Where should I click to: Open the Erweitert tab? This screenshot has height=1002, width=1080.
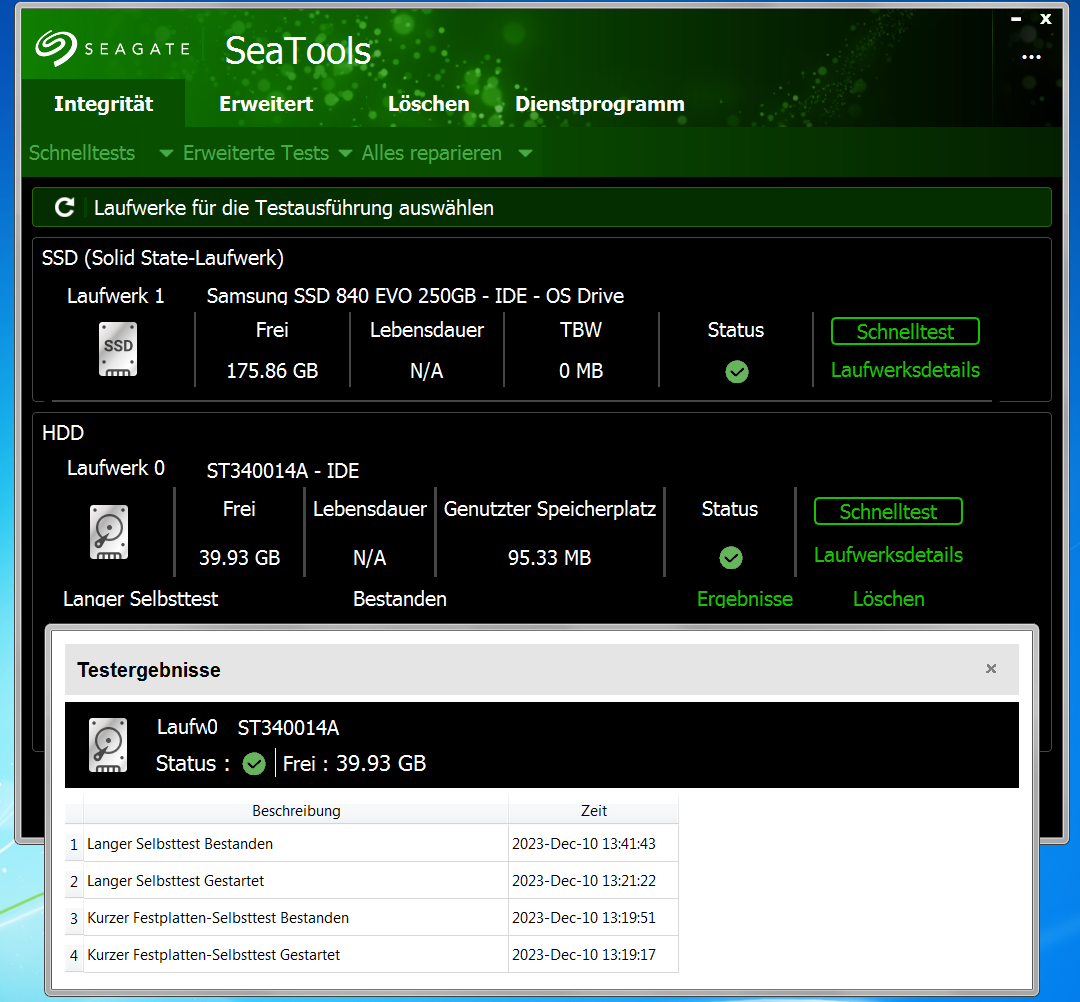(x=266, y=104)
